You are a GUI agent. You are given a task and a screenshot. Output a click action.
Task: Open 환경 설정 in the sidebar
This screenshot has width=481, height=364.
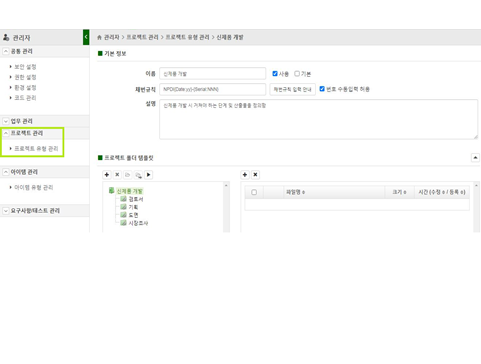click(25, 87)
